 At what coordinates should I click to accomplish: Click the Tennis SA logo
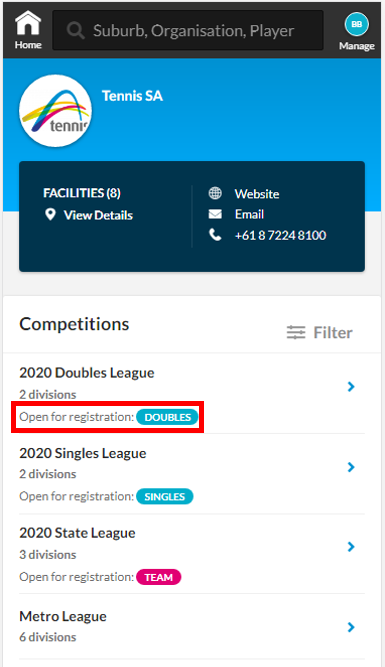[x=55, y=111]
